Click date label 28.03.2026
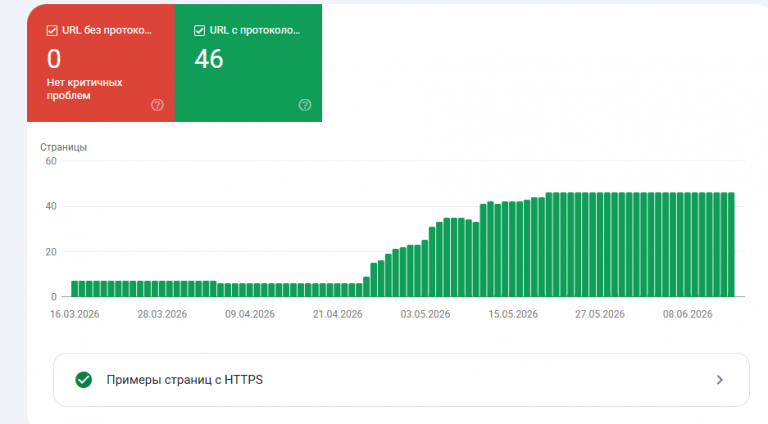The height and width of the screenshot is (424, 768). coord(162,314)
